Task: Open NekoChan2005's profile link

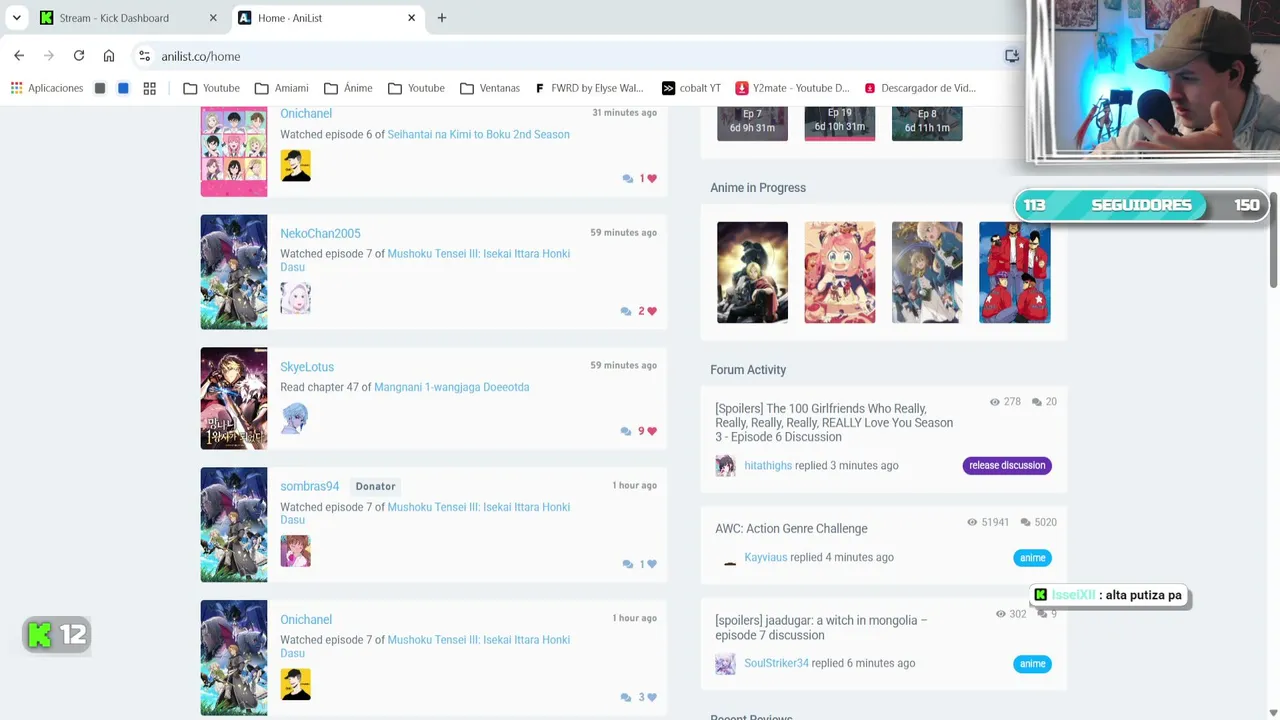Action: [320, 233]
